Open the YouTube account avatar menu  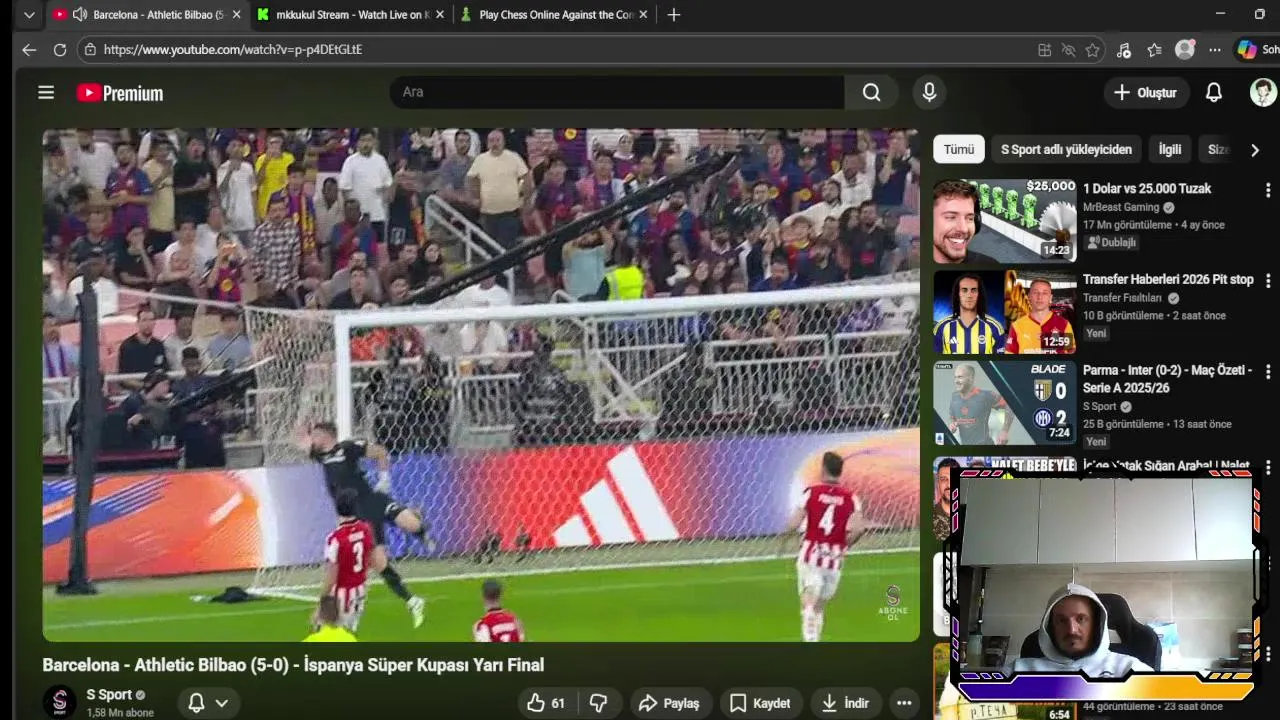tap(1264, 92)
